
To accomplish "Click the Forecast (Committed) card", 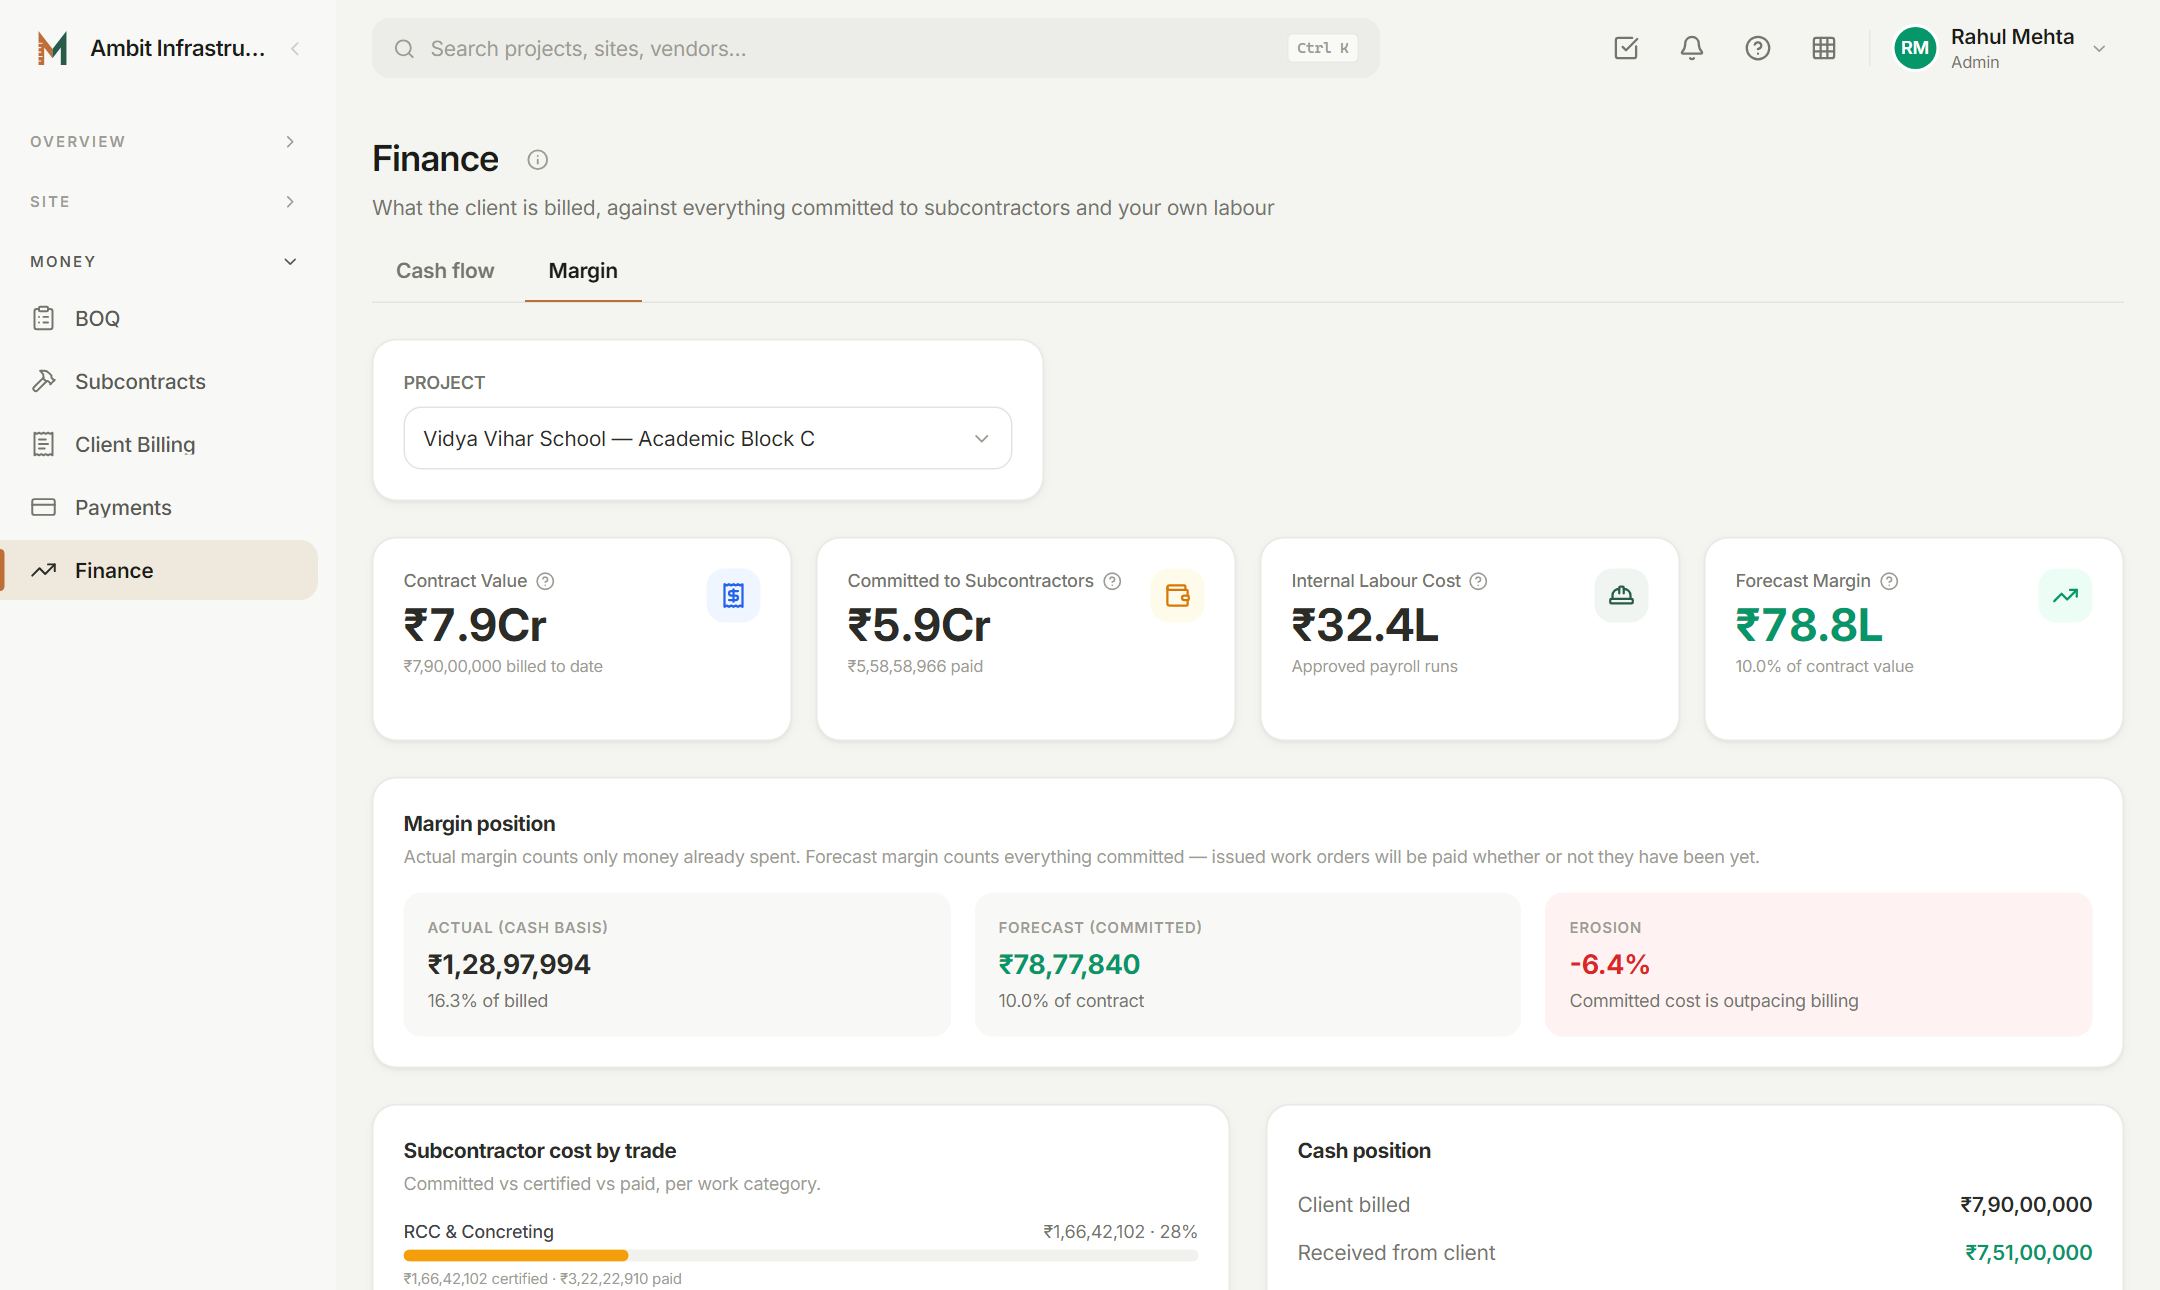I will (1247, 964).
